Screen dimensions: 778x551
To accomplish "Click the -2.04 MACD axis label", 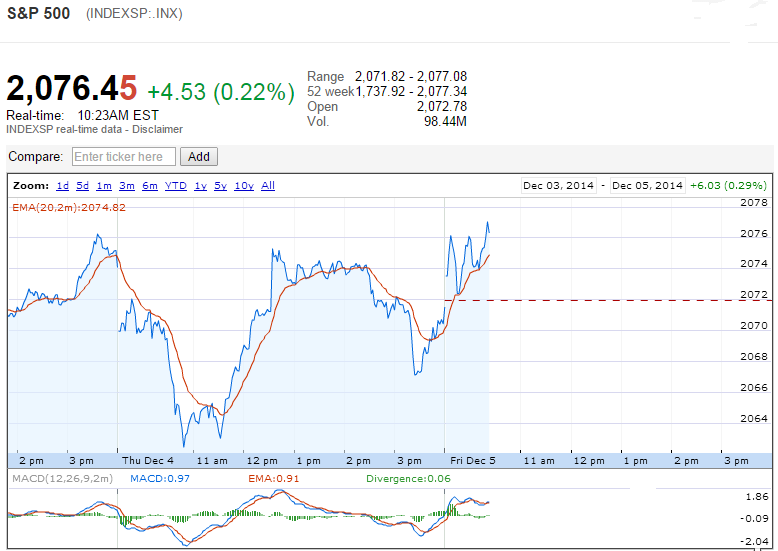I will pos(755,541).
